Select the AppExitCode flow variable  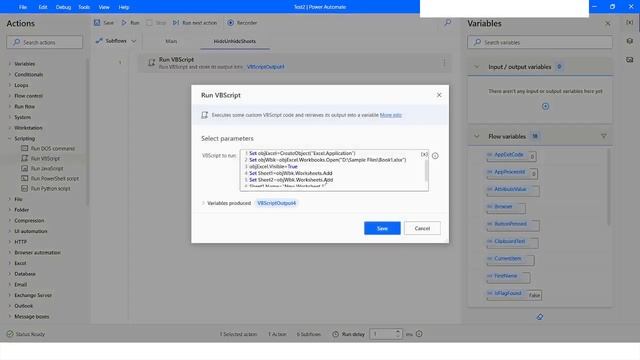click(511, 155)
